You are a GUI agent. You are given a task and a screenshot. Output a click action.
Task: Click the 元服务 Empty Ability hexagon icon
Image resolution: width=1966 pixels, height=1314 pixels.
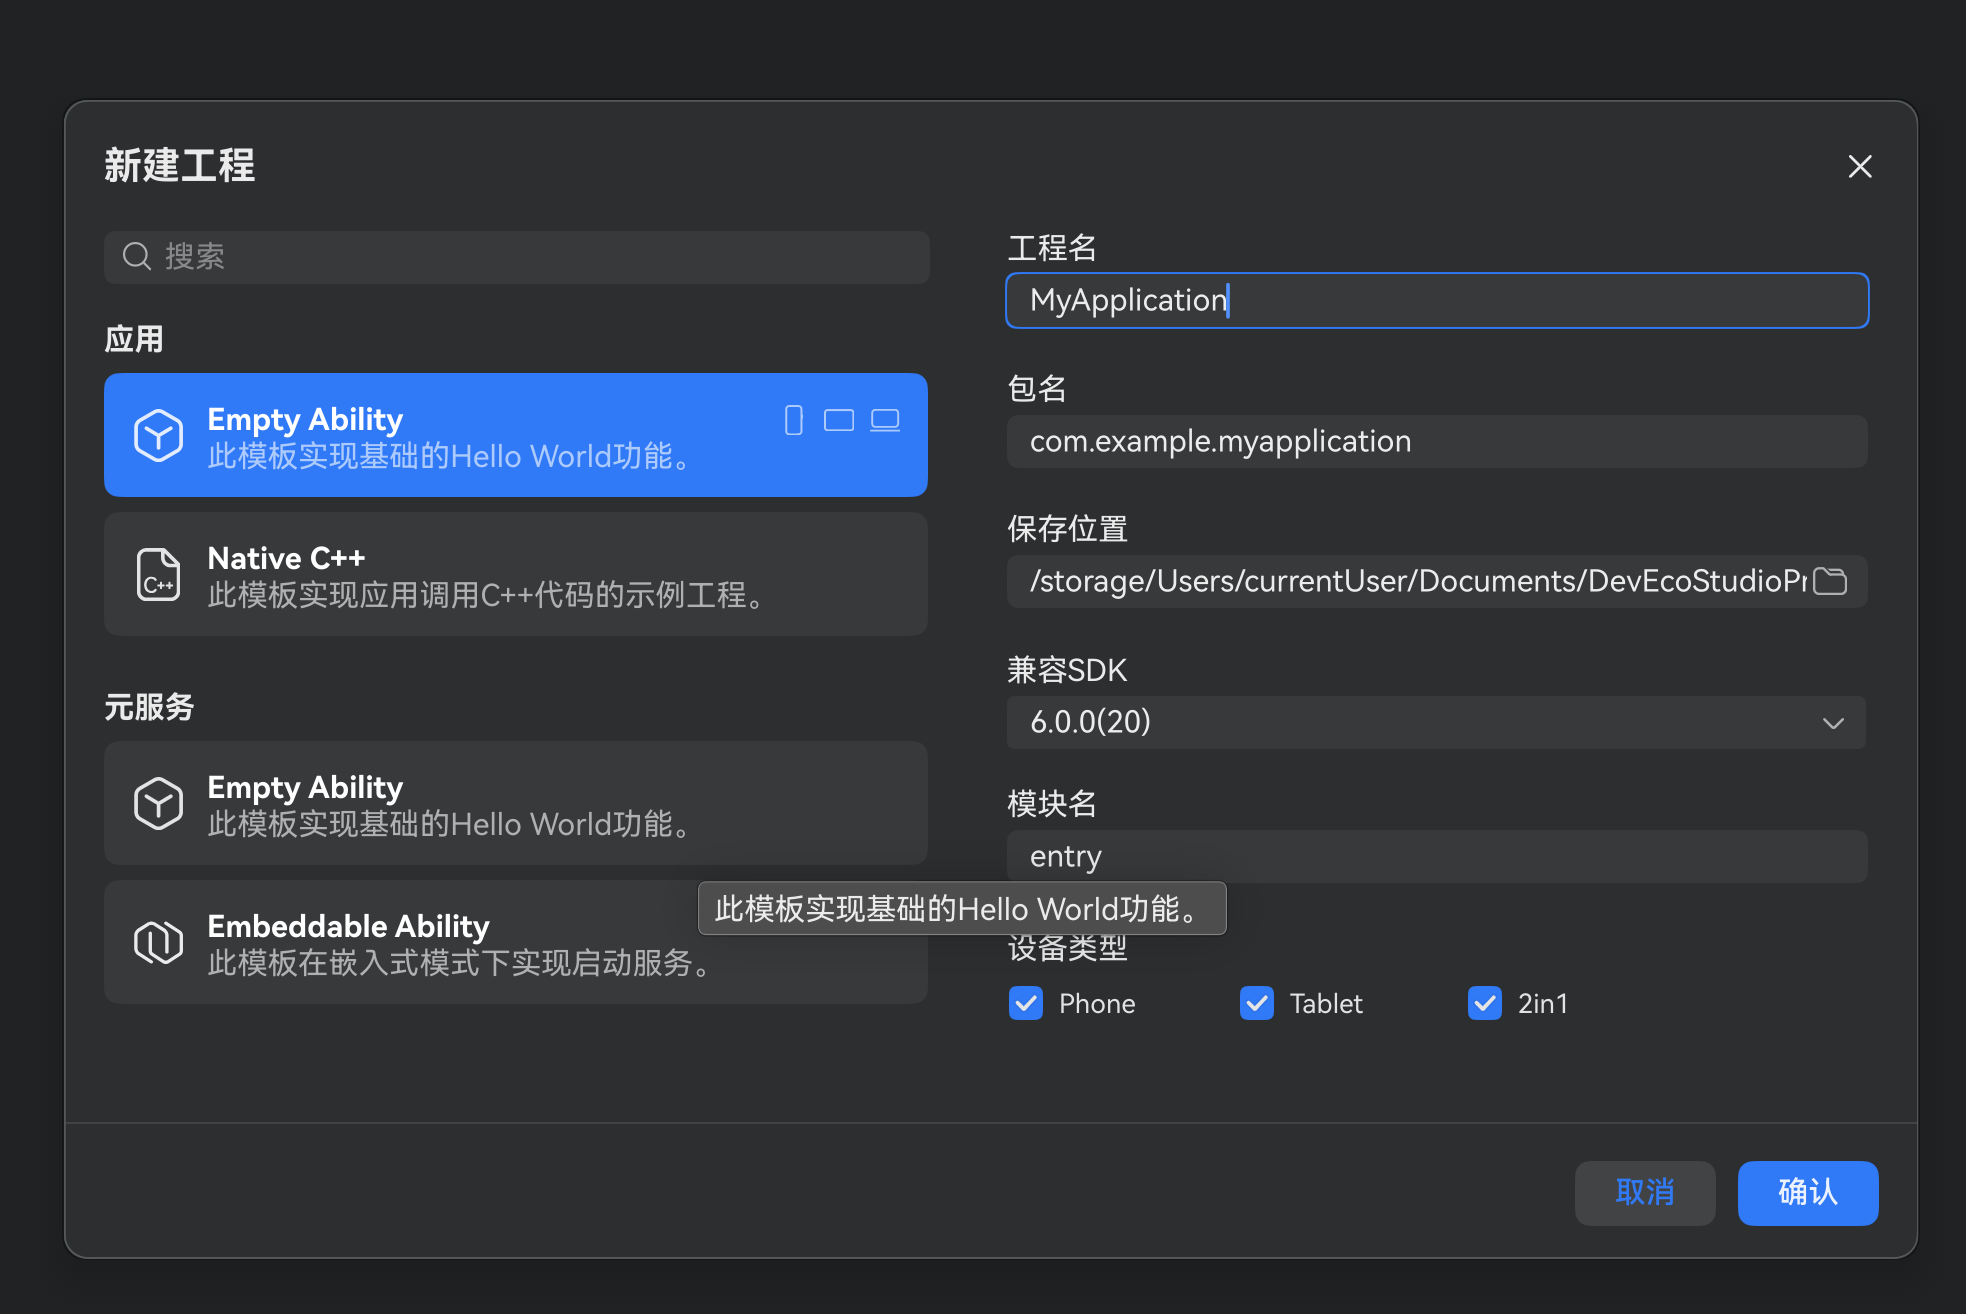(x=158, y=803)
